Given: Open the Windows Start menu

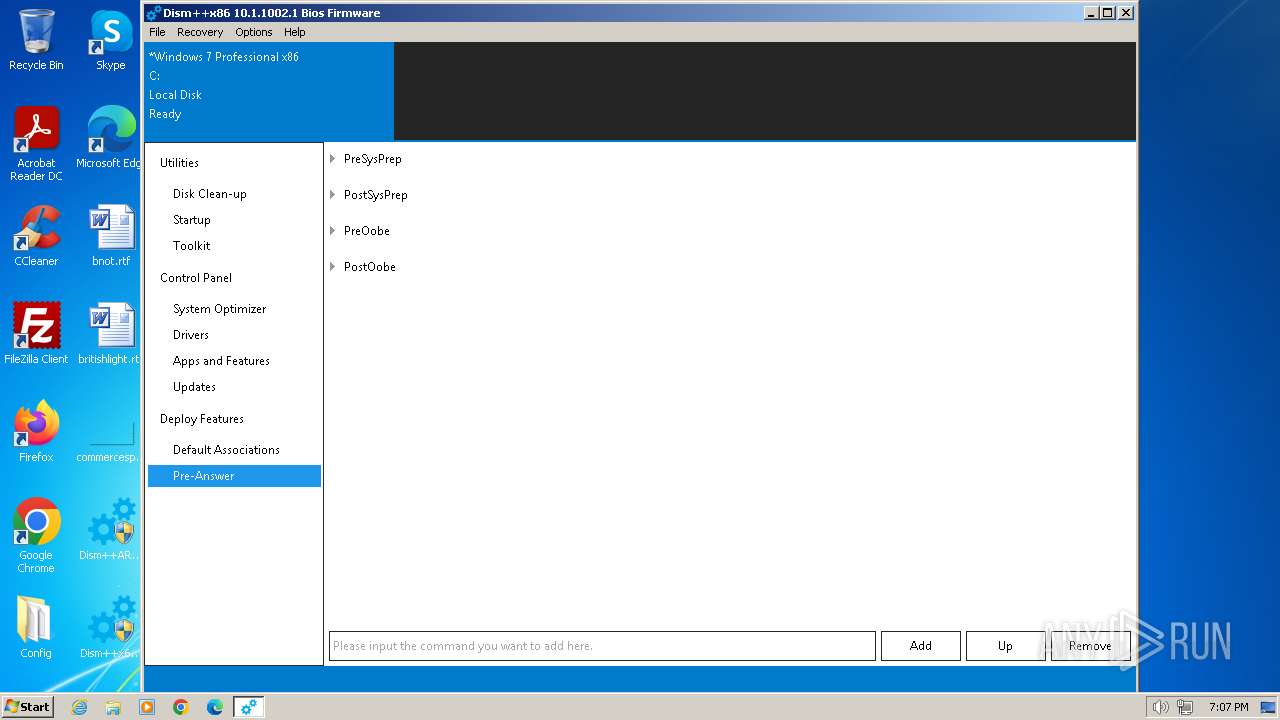Looking at the screenshot, I should coord(28,707).
